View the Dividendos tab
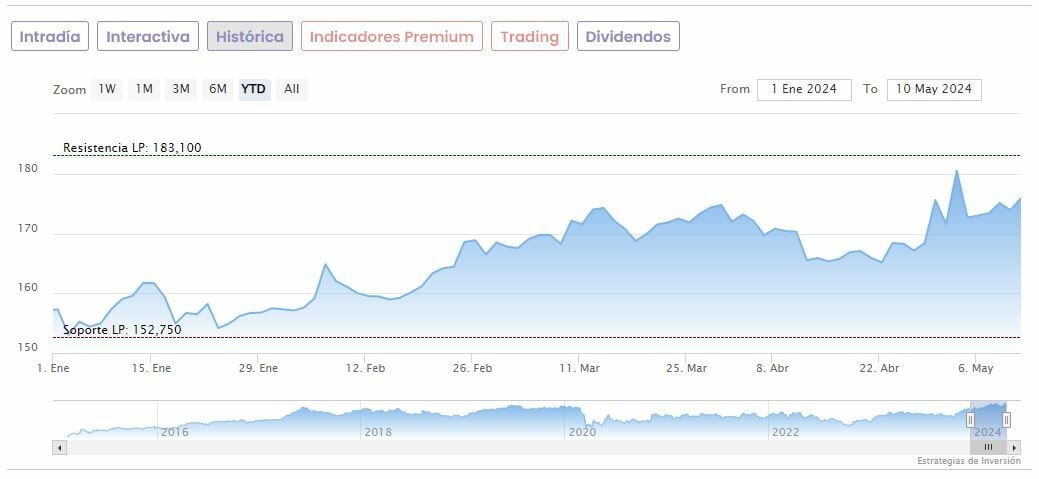This screenshot has width=1039, height=479. pos(628,37)
